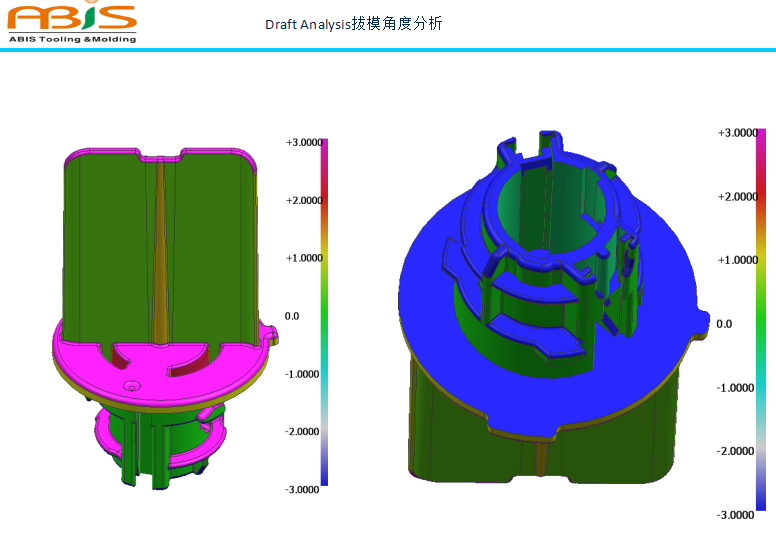The image size is (776, 533).
Task: Click the ABIS company logo
Action: coord(70,18)
